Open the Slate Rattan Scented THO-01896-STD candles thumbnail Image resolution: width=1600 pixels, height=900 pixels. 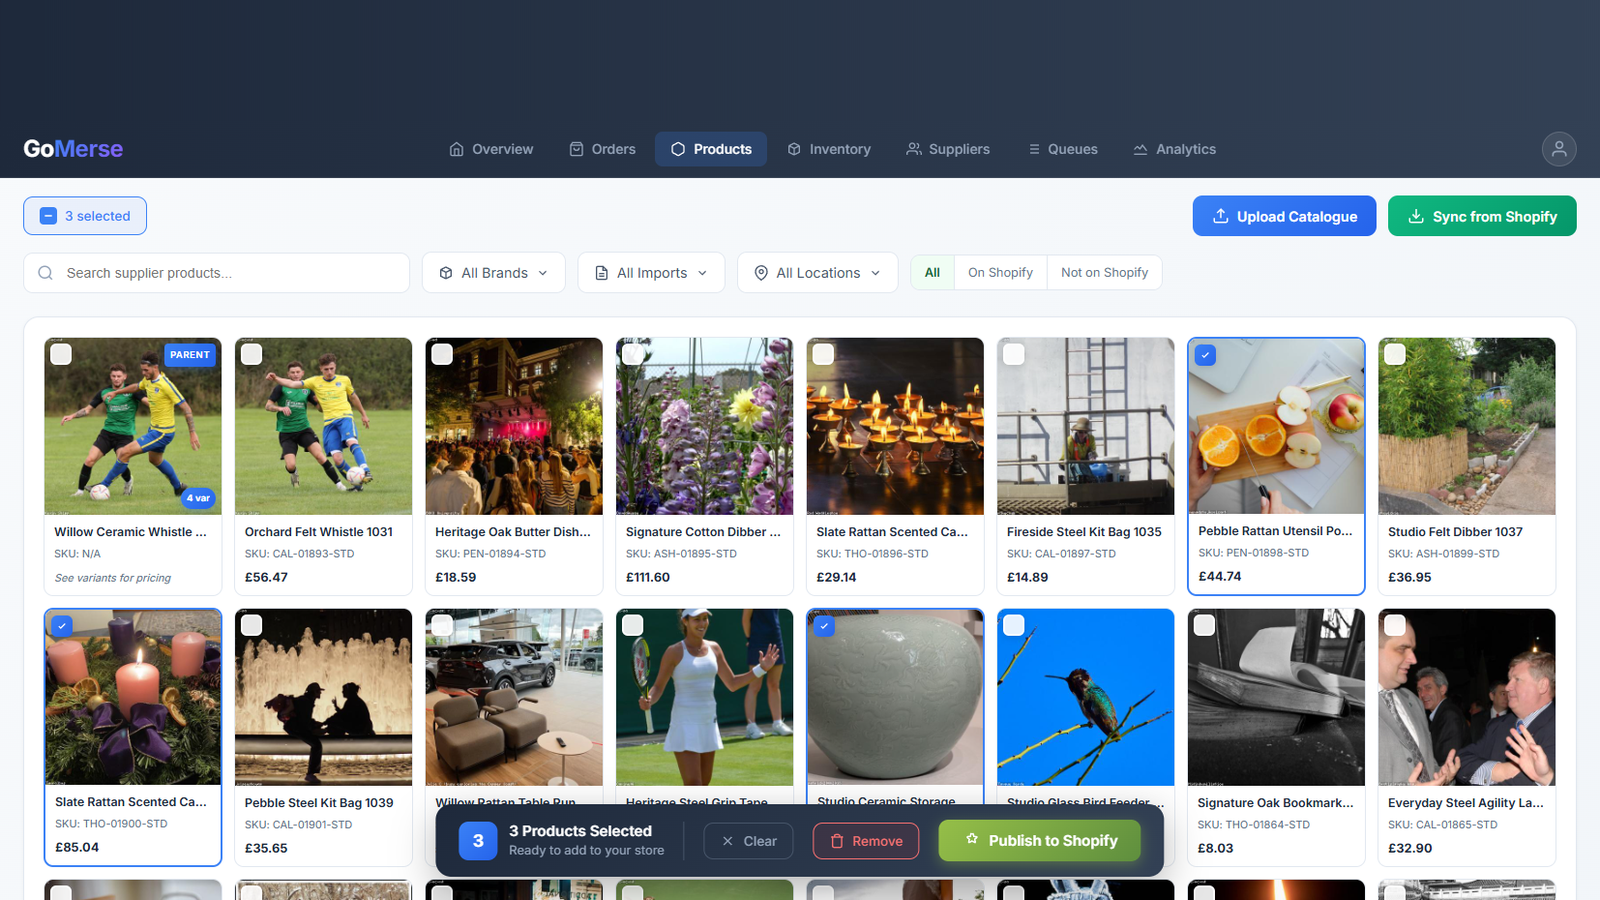click(x=895, y=426)
